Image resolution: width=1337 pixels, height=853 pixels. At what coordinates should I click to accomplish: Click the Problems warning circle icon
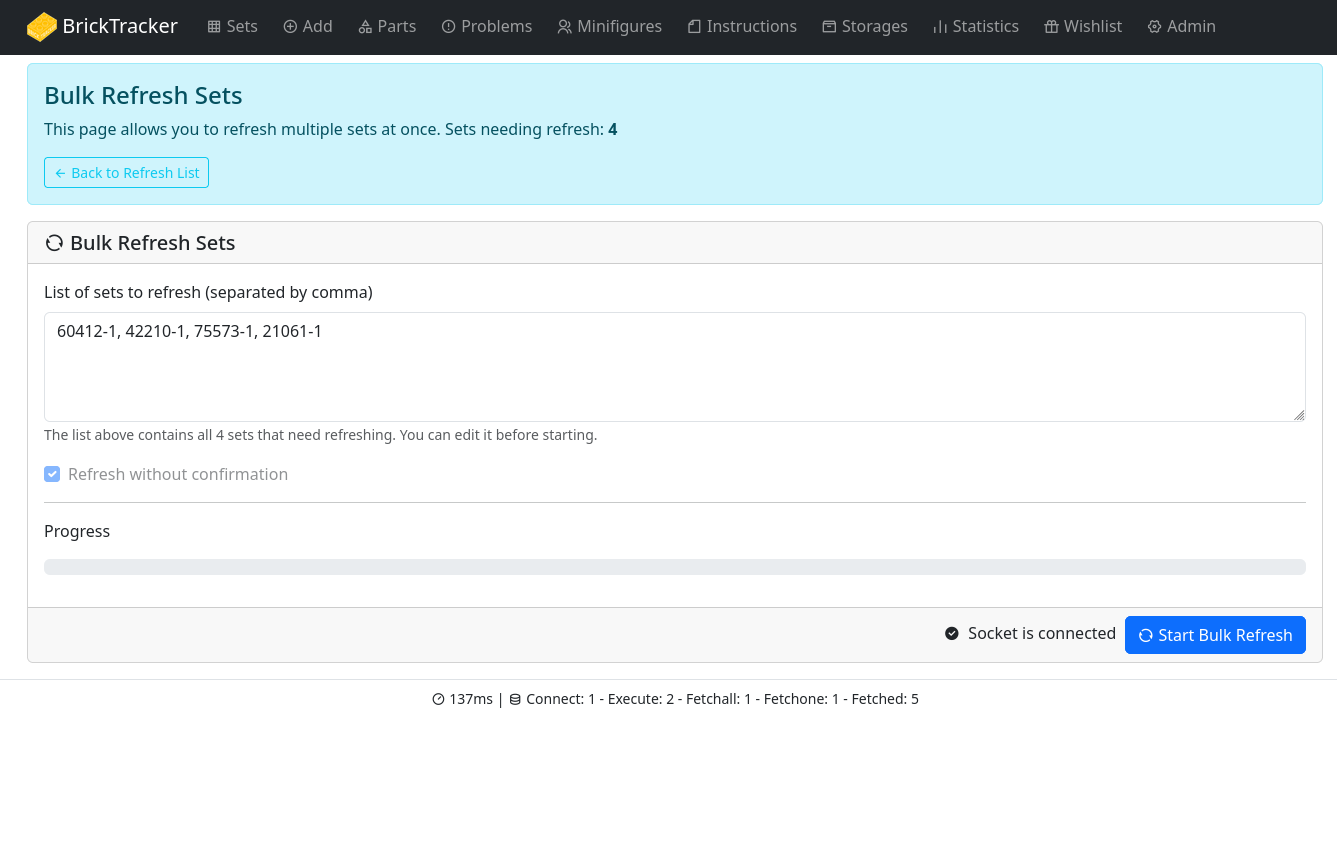448,27
